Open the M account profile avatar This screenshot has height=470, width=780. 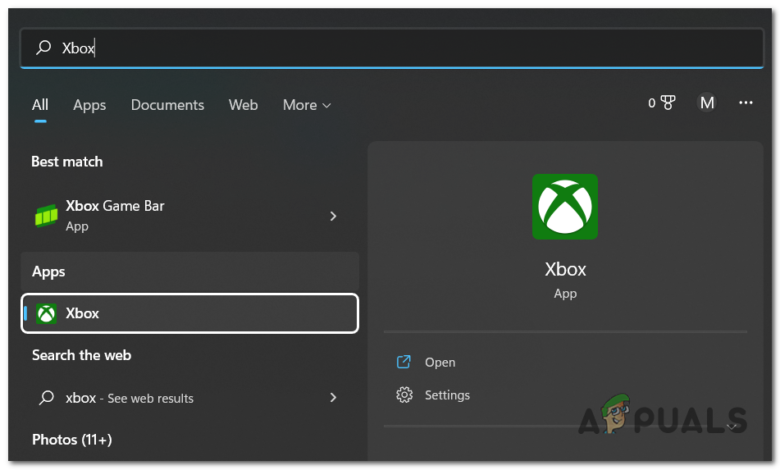click(x=706, y=103)
